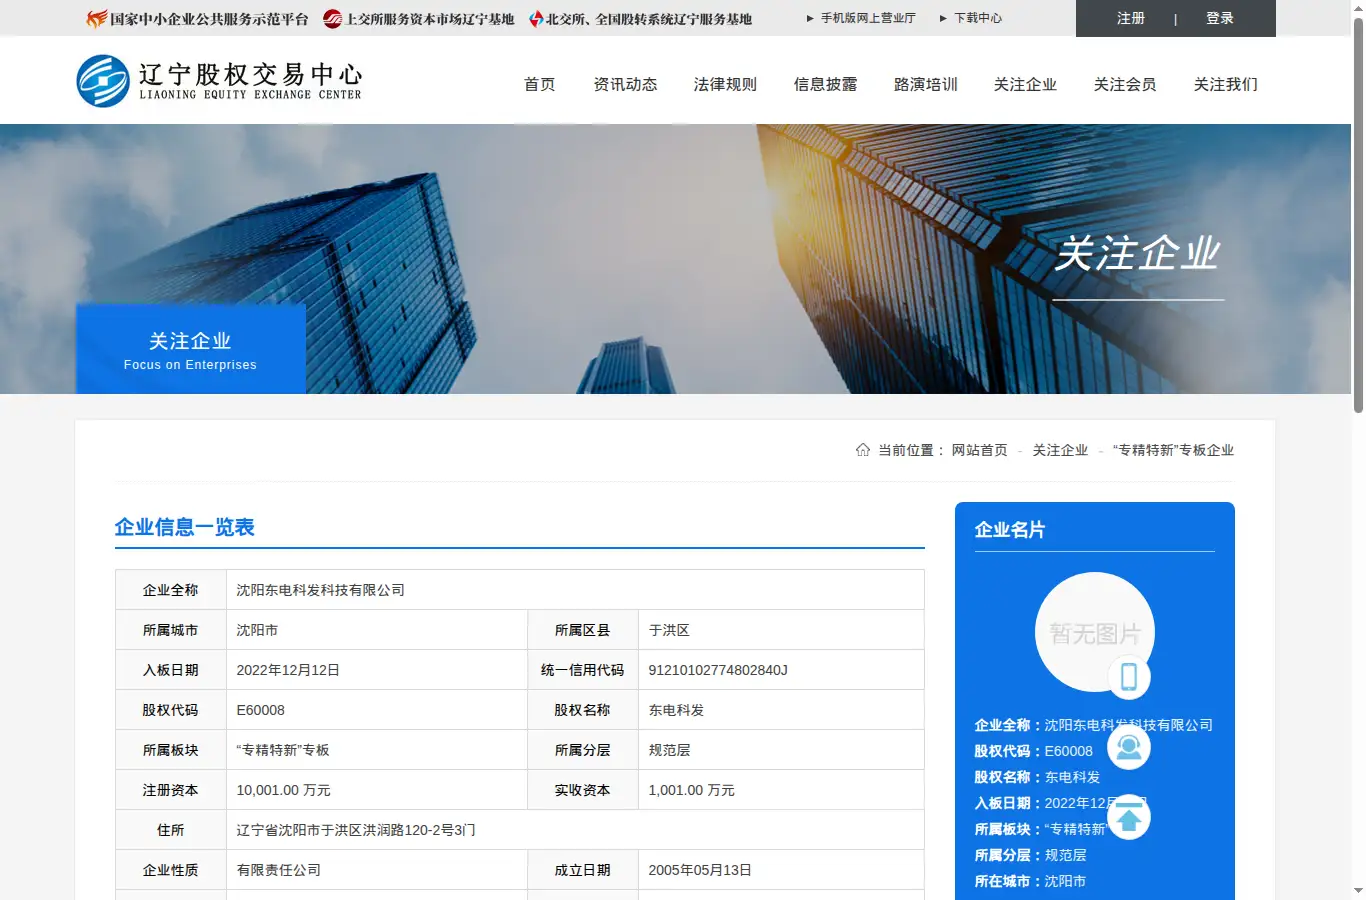The image size is (1366, 900).
Task: Go to 首页 in main navigation
Action: tap(540, 84)
